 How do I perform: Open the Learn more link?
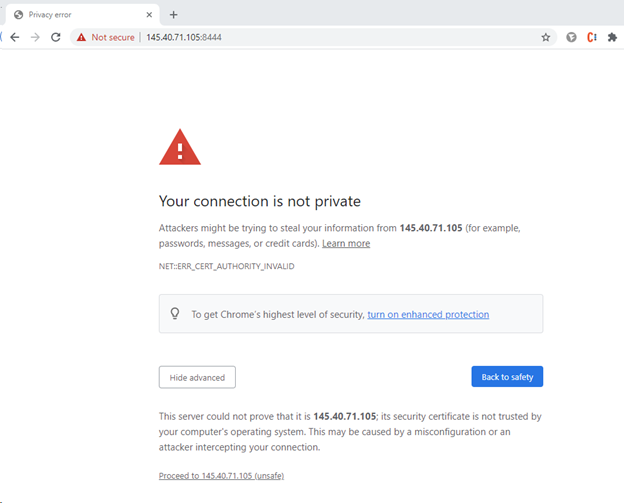[346, 243]
